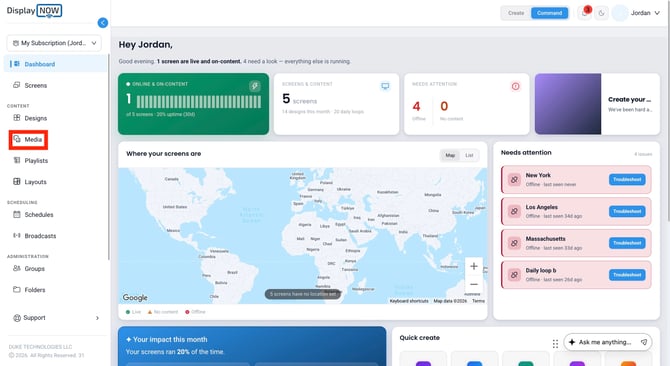
Task: Zoom out on the map
Action: coord(474,284)
